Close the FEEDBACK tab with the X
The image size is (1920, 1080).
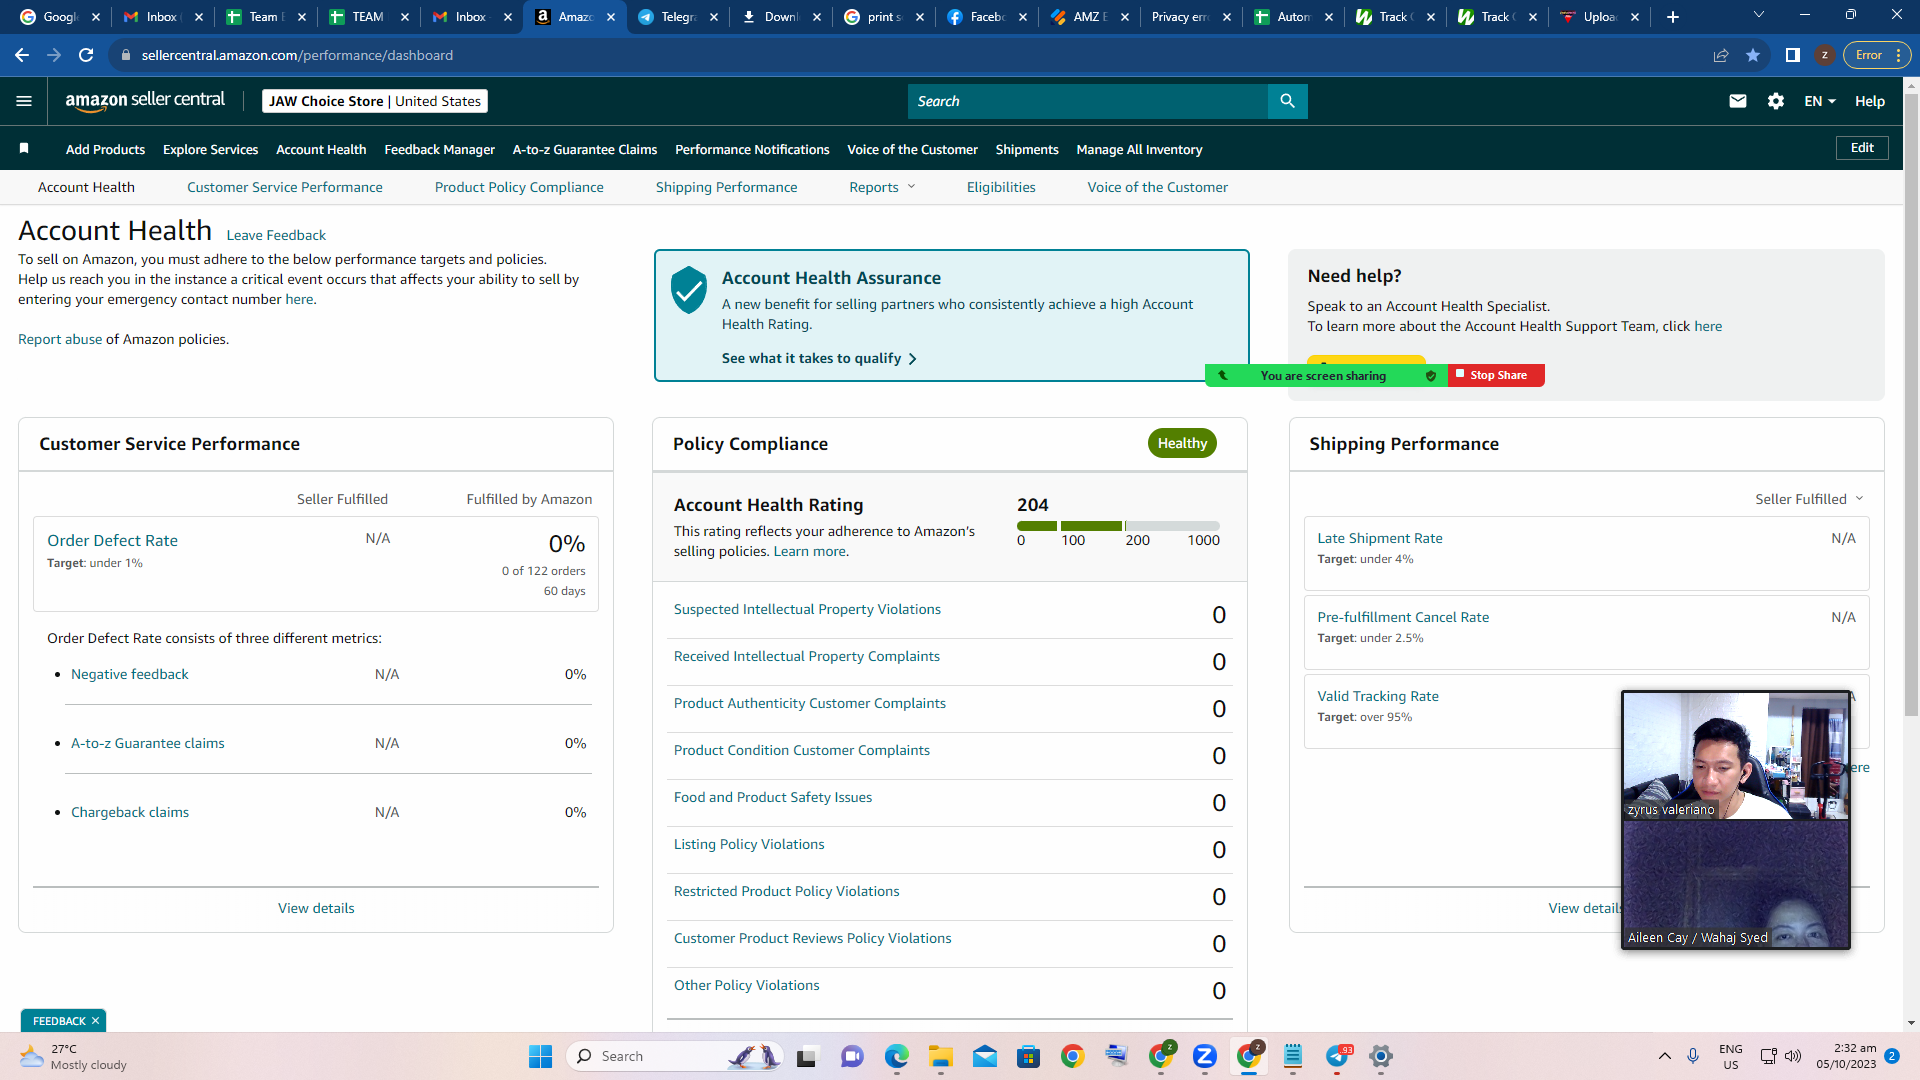[95, 1021]
